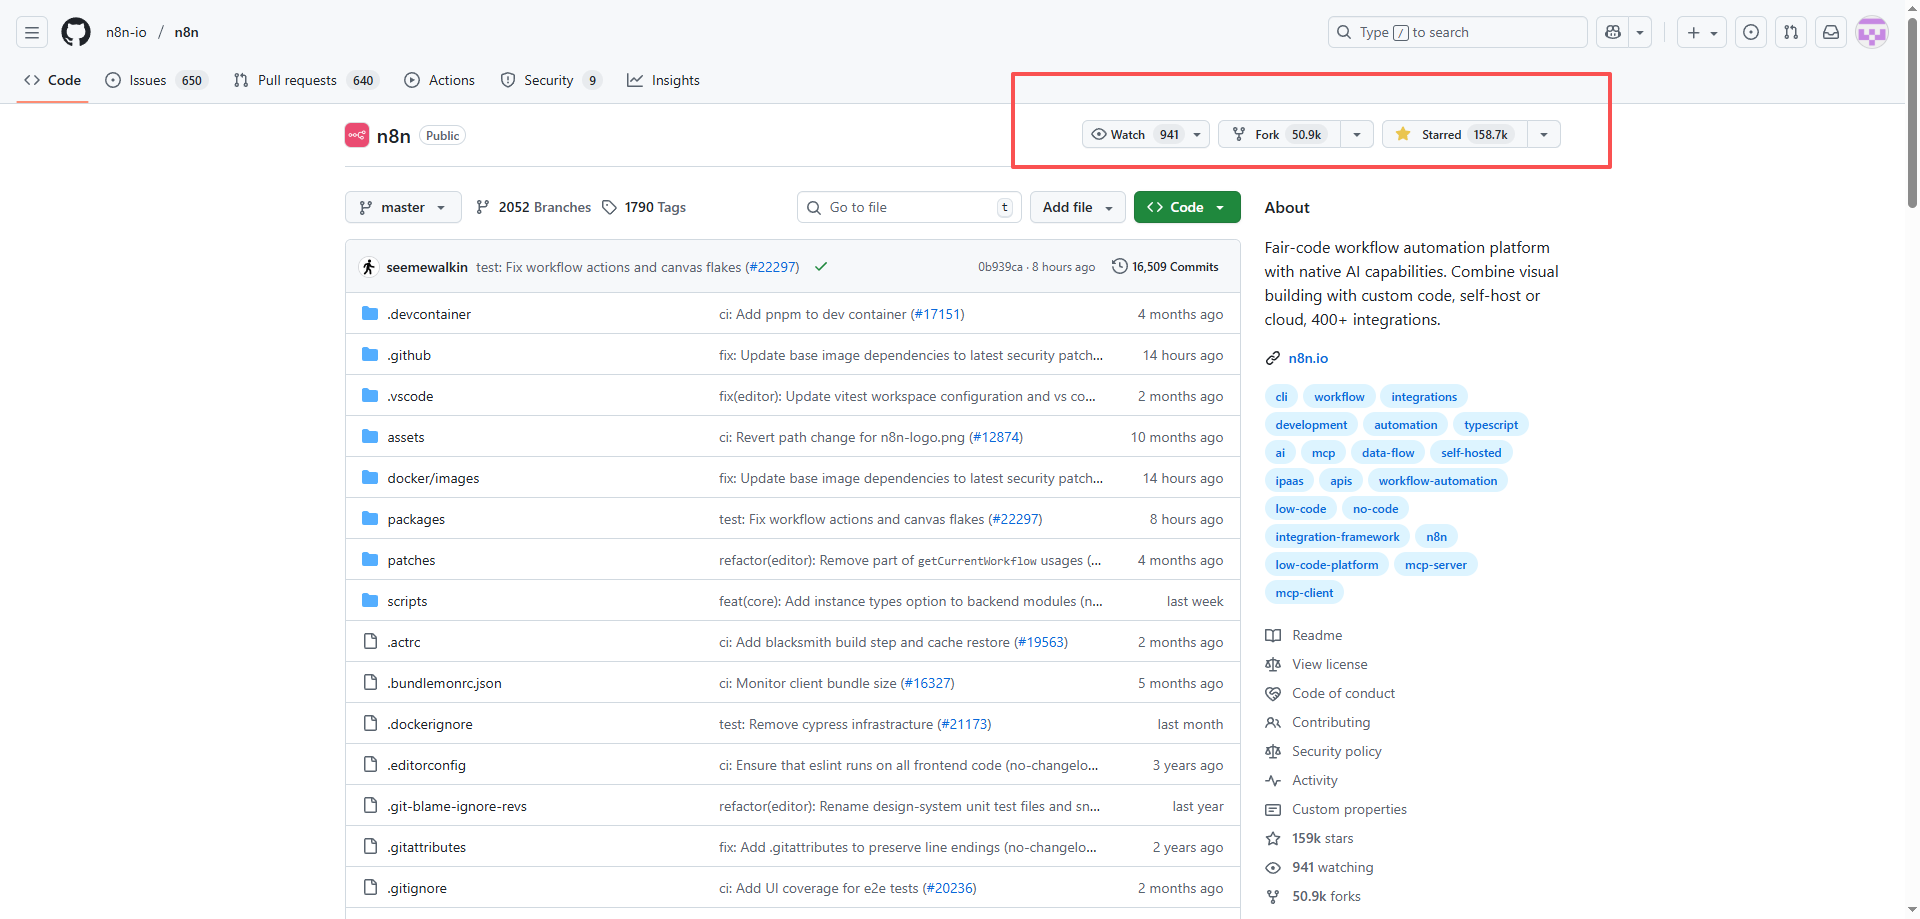The width and height of the screenshot is (1920, 919).
Task: Open the pull requests icon near the inbox
Action: tap(1790, 31)
